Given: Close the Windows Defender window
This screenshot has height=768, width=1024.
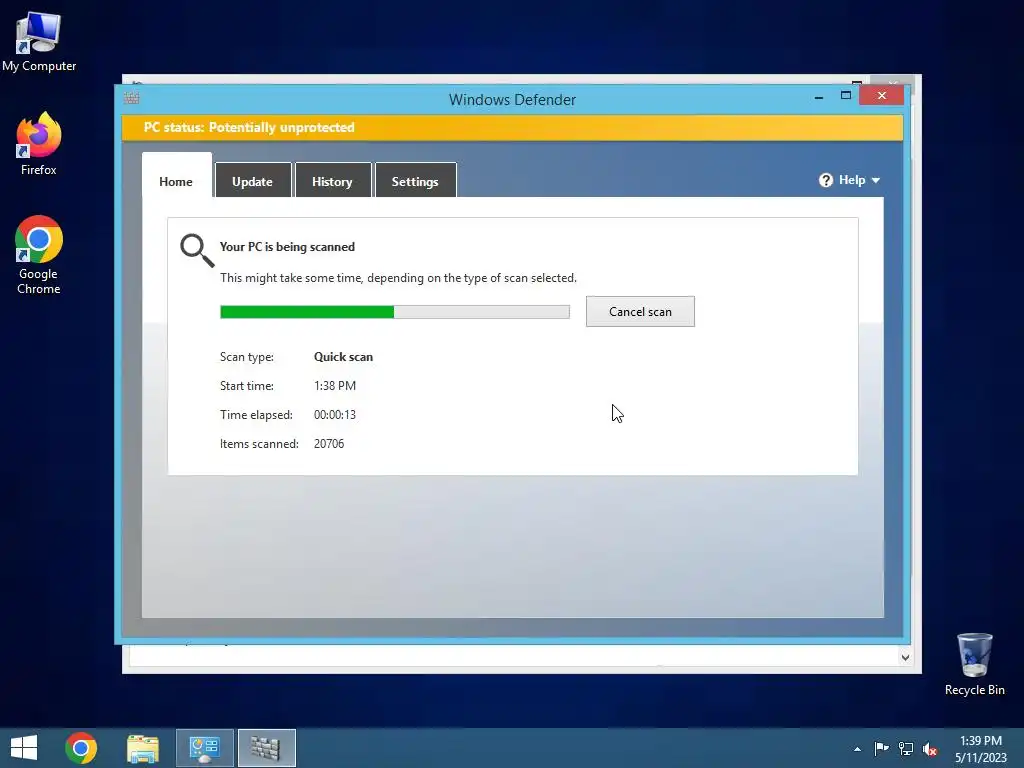Looking at the screenshot, I should (x=882, y=96).
